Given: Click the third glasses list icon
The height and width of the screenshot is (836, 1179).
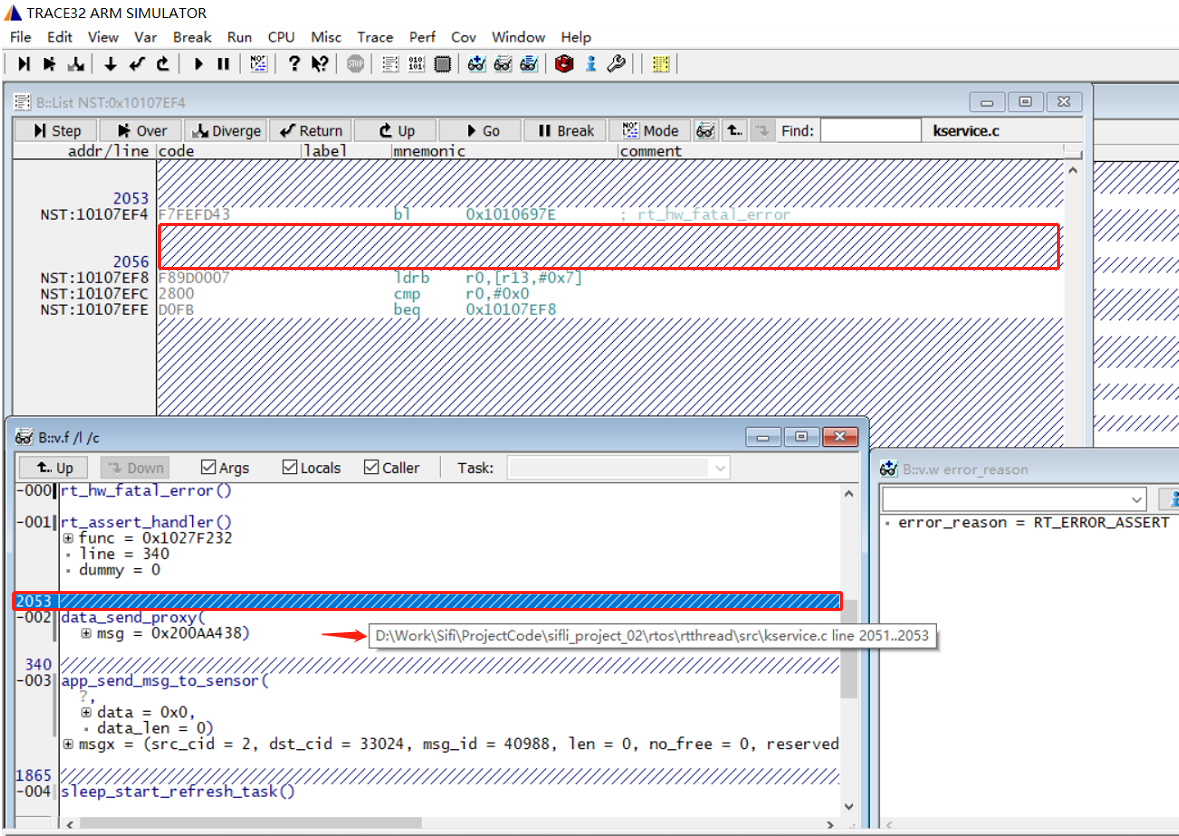Looking at the screenshot, I should pyautogui.click(x=529, y=64).
